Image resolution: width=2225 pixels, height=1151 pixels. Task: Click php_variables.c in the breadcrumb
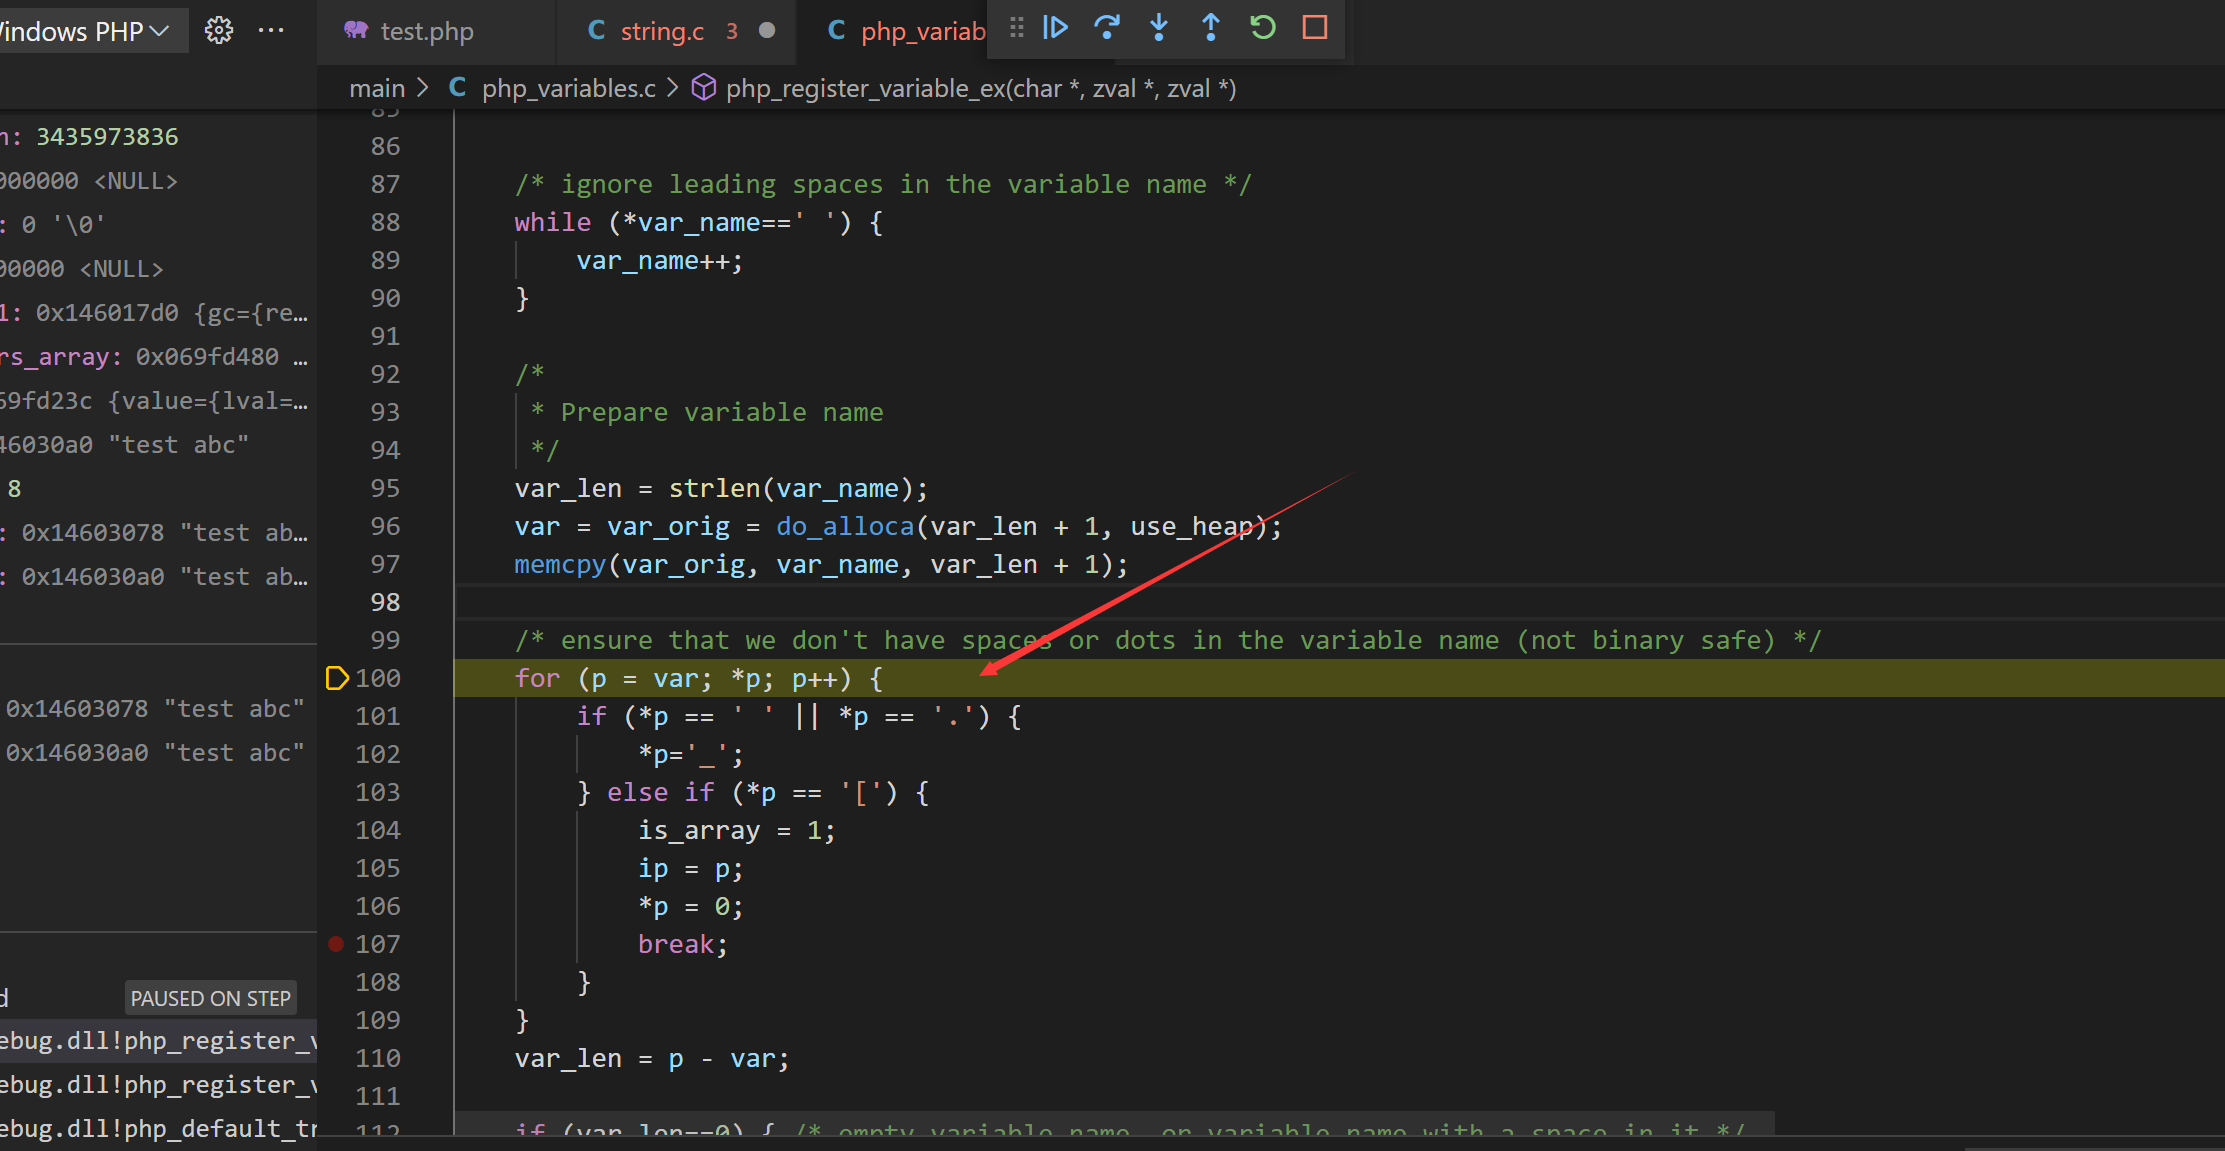click(x=568, y=89)
